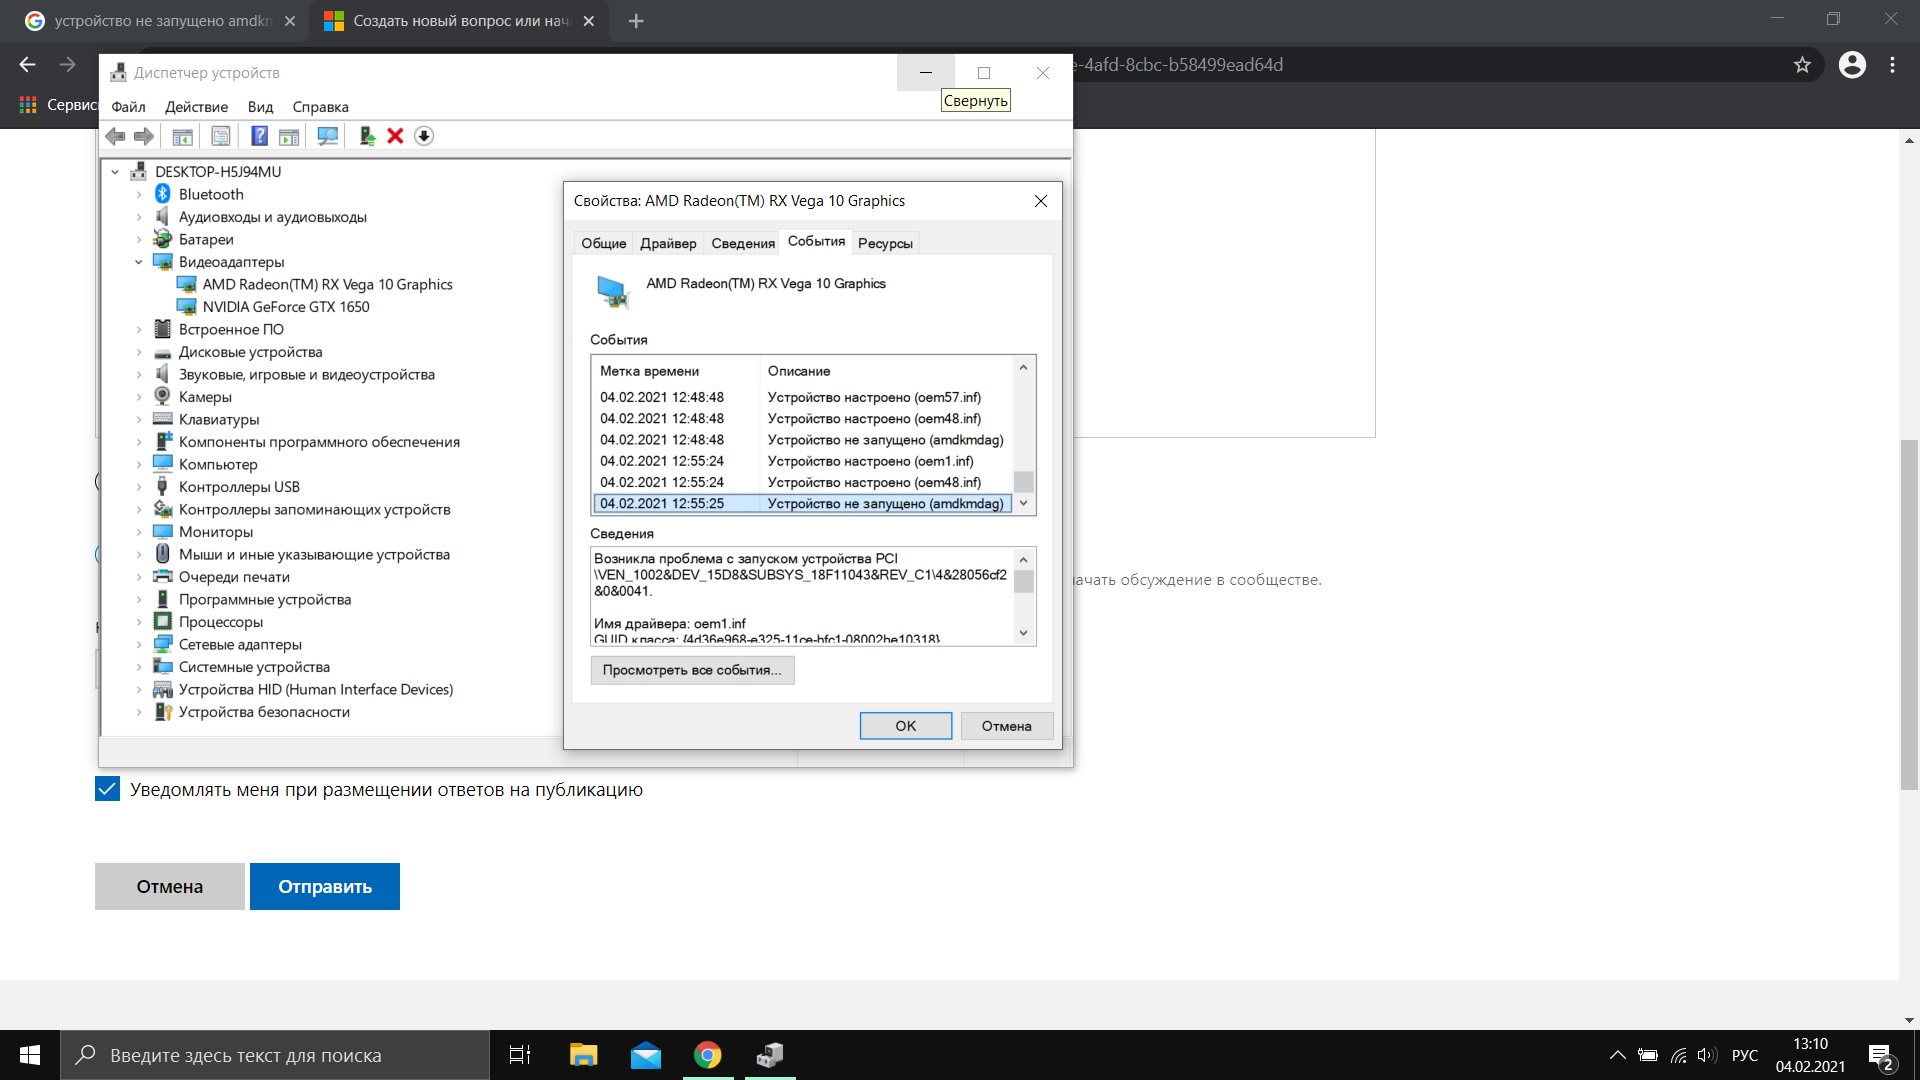The height and width of the screenshot is (1080, 1920).
Task: Click Отмена in the properties dialog
Action: point(1006,726)
